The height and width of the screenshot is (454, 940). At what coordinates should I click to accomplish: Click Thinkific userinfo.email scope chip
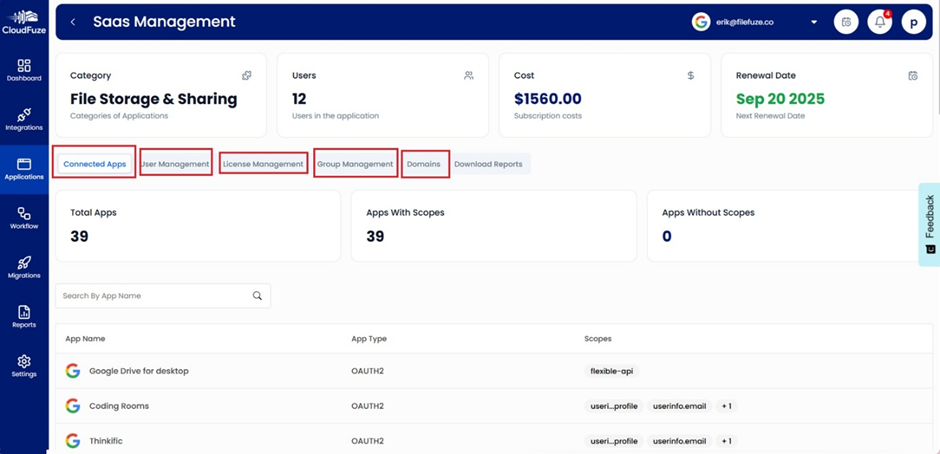(679, 441)
